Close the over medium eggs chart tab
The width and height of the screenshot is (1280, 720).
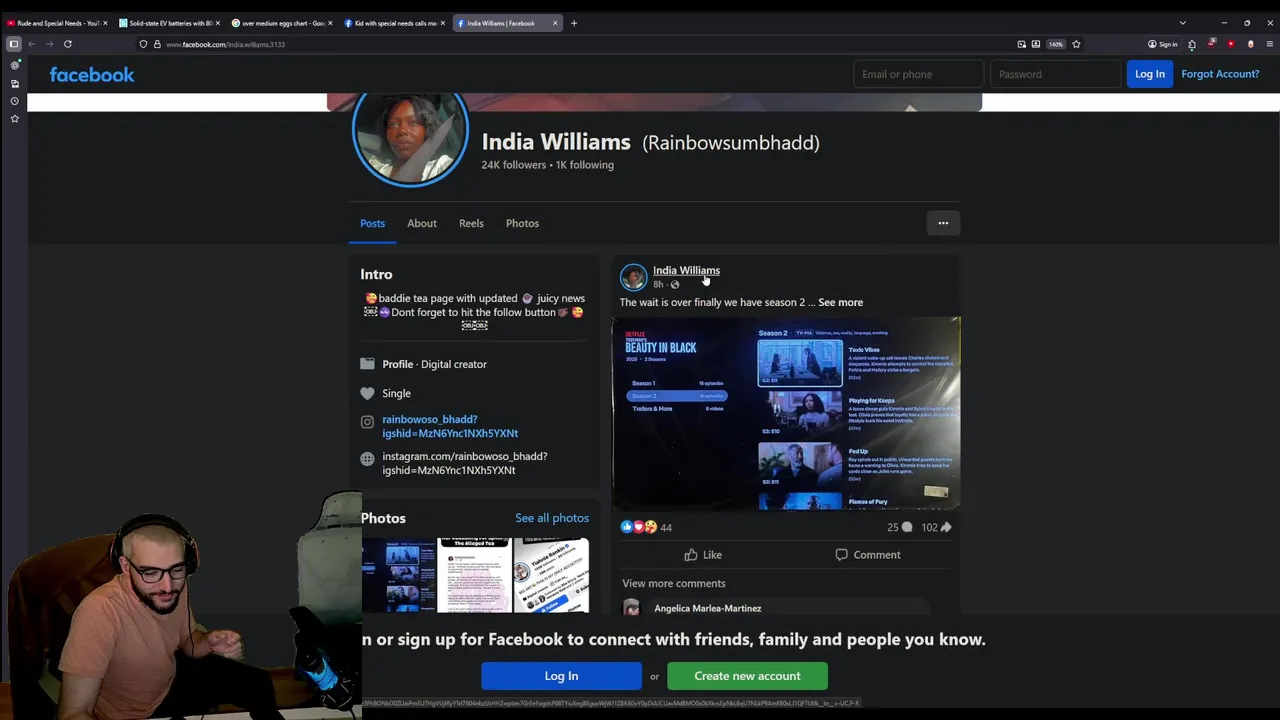point(331,23)
